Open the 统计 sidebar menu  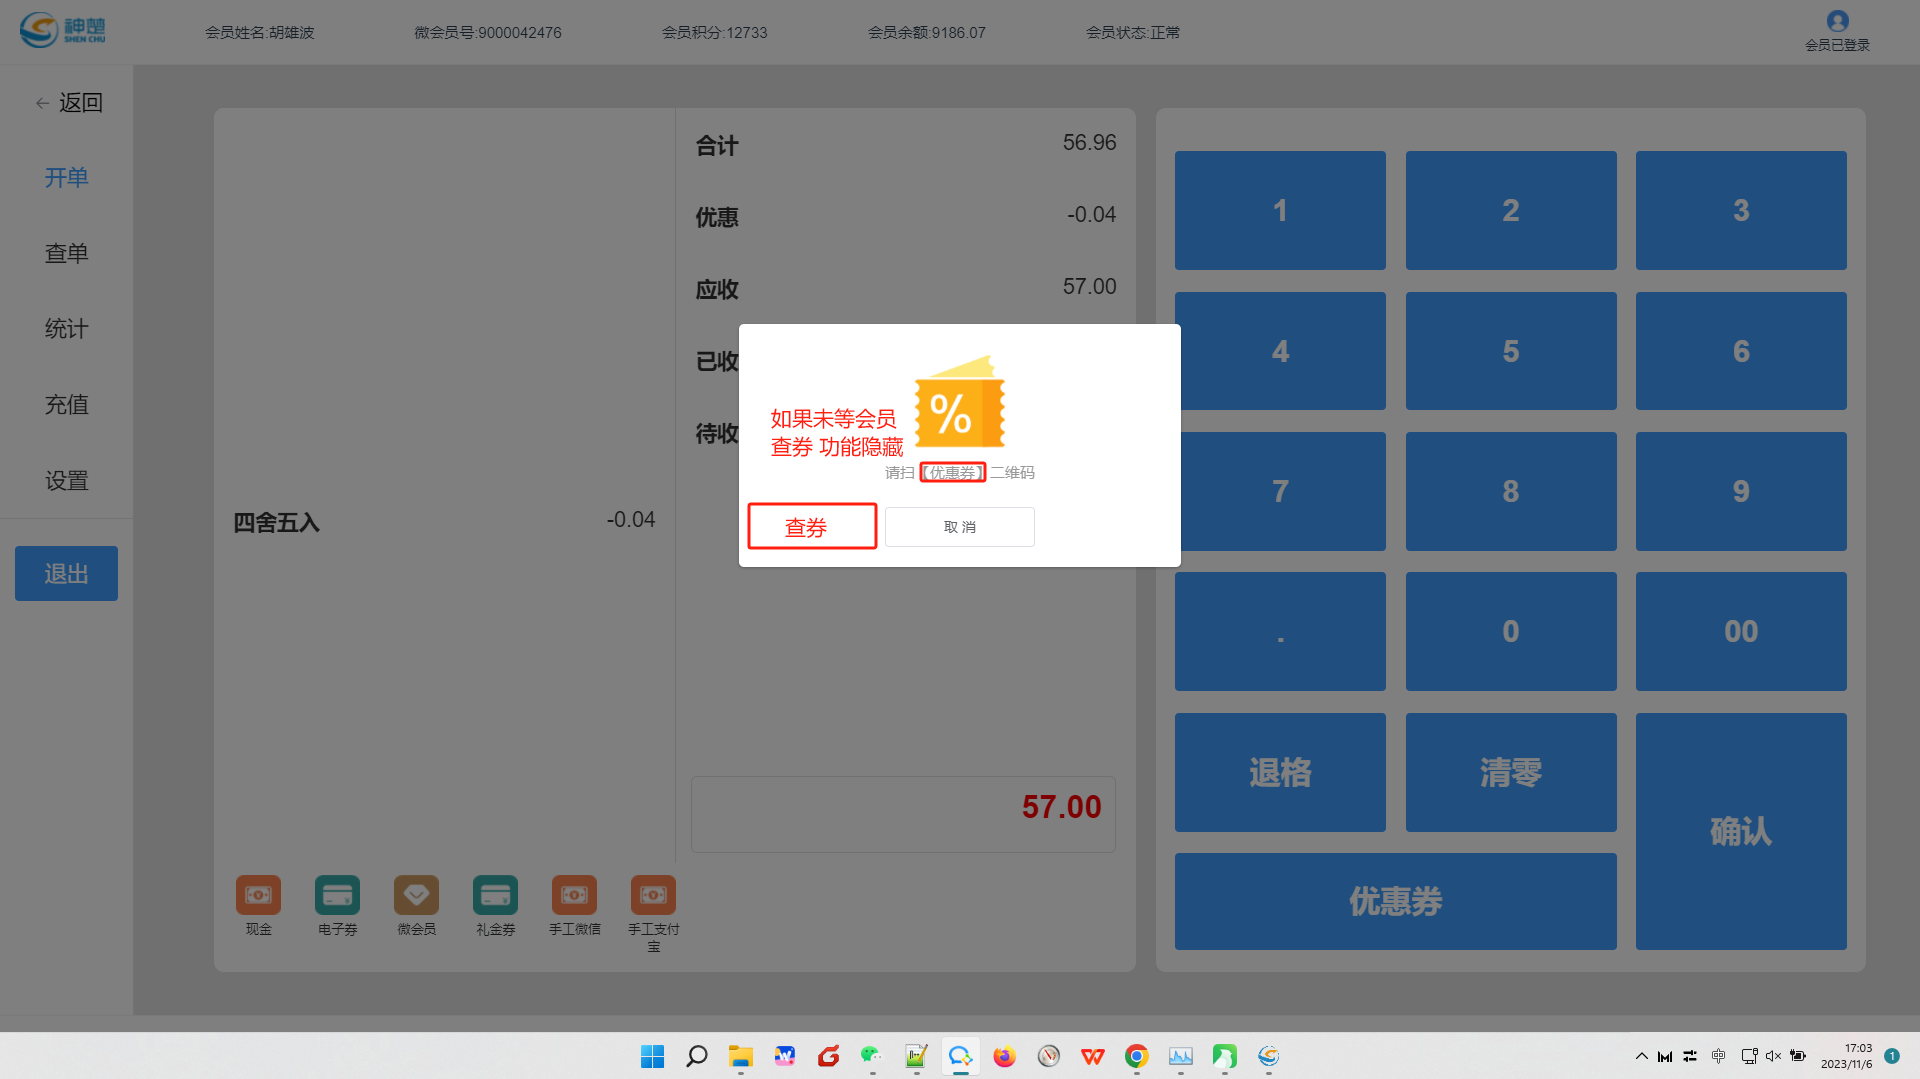point(66,329)
